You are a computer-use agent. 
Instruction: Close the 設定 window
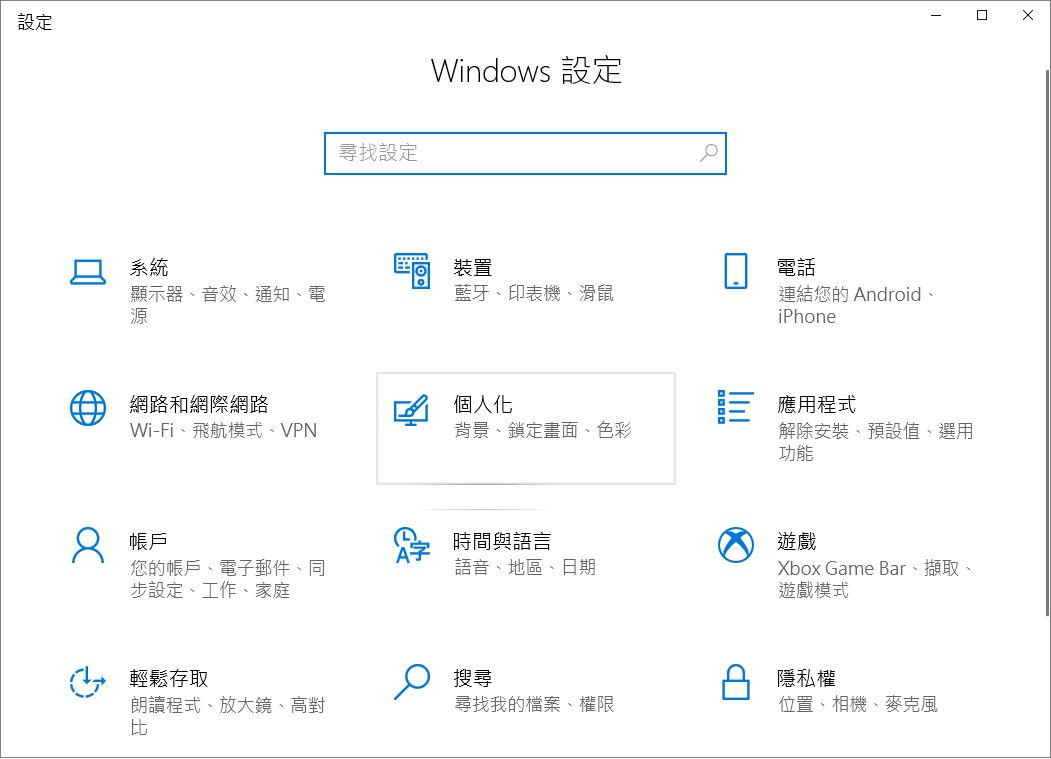point(1028,15)
